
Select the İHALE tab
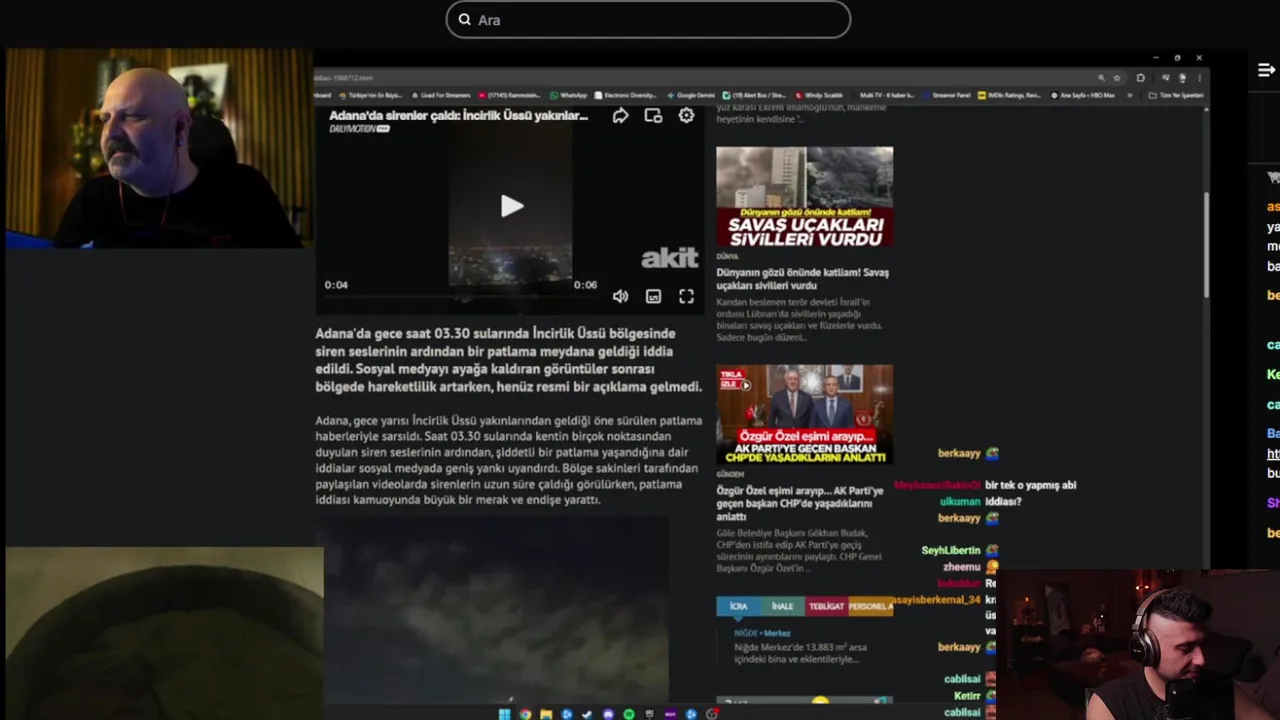(782, 606)
